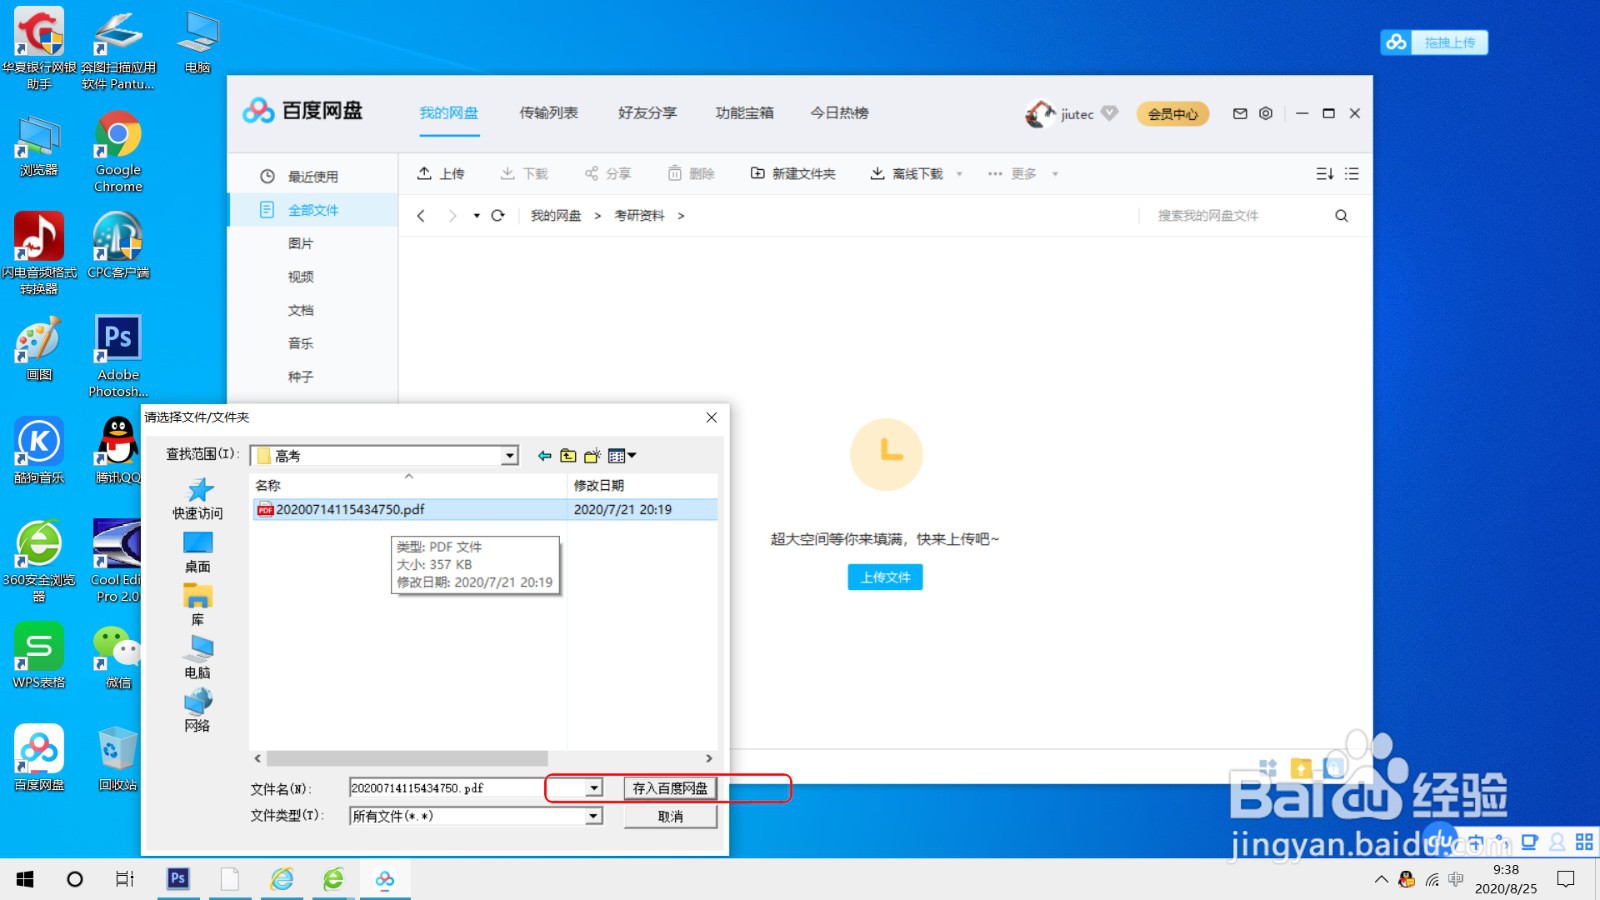Click the 离线下载 offline download icon

coord(876,172)
